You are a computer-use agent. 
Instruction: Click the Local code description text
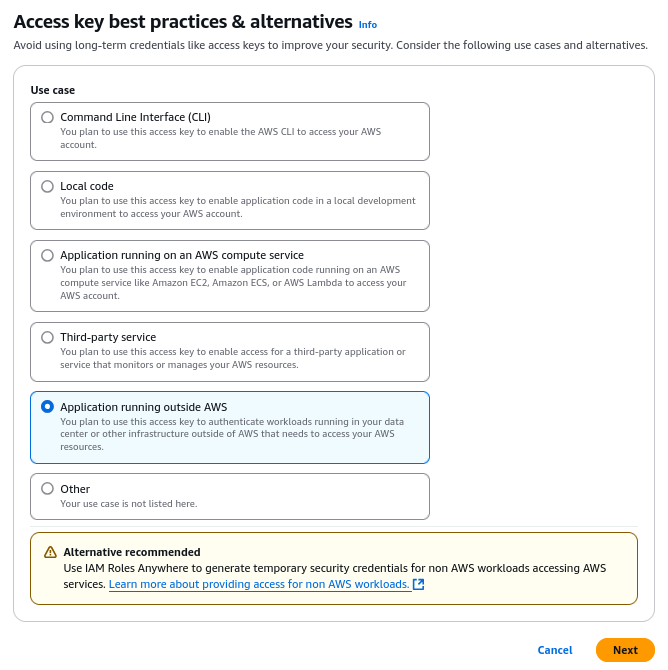[237, 207]
